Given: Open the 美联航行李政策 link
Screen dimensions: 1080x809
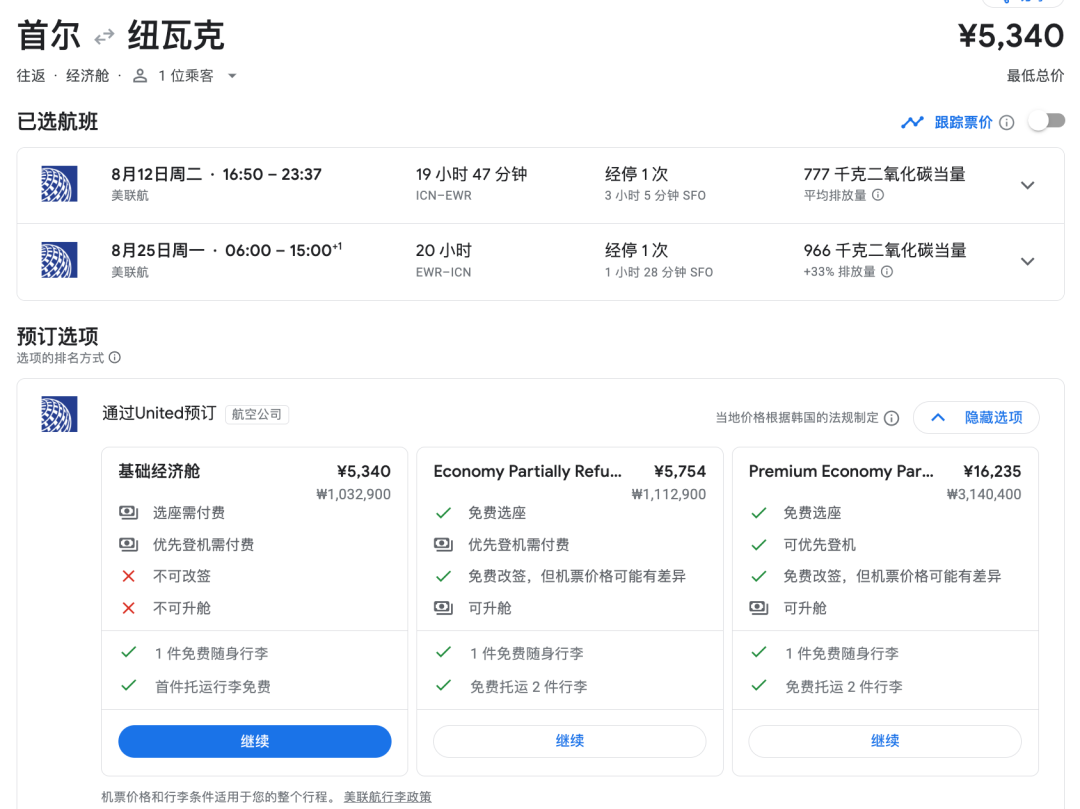Looking at the screenshot, I should (388, 797).
